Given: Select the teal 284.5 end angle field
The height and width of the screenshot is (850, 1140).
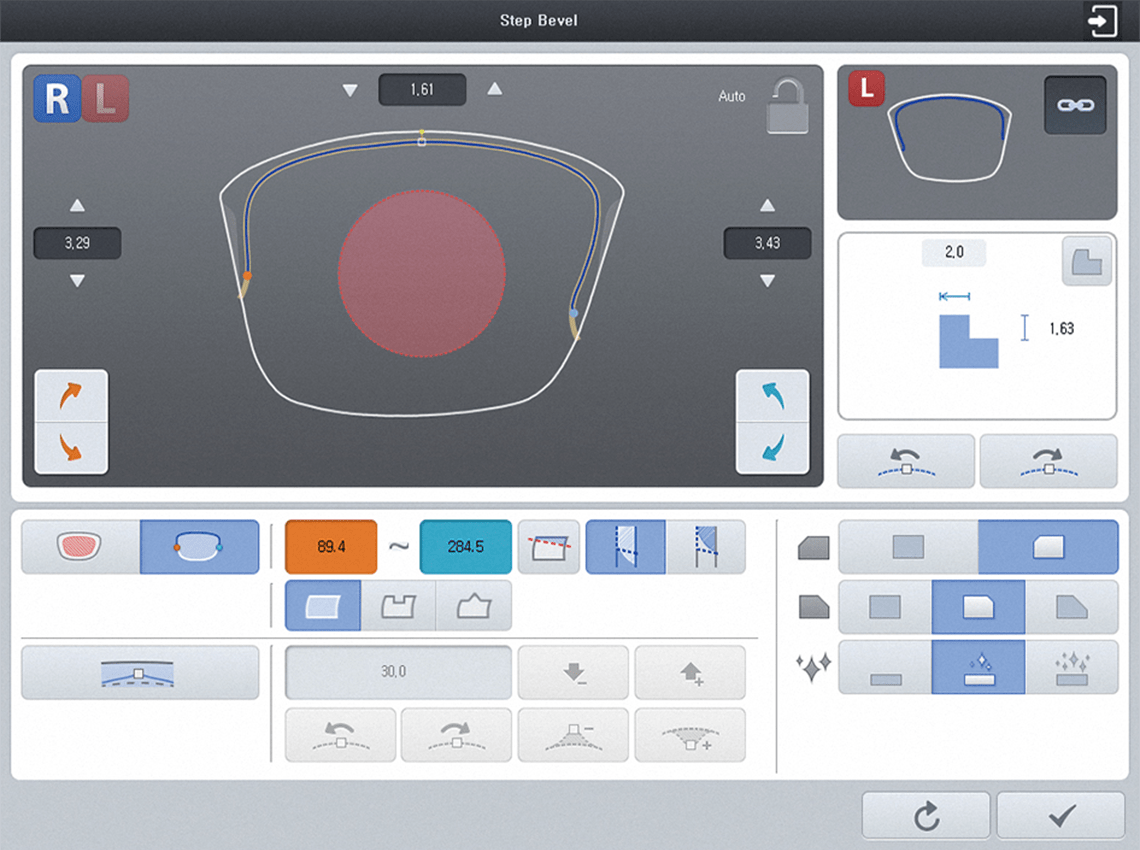Looking at the screenshot, I should (466, 547).
